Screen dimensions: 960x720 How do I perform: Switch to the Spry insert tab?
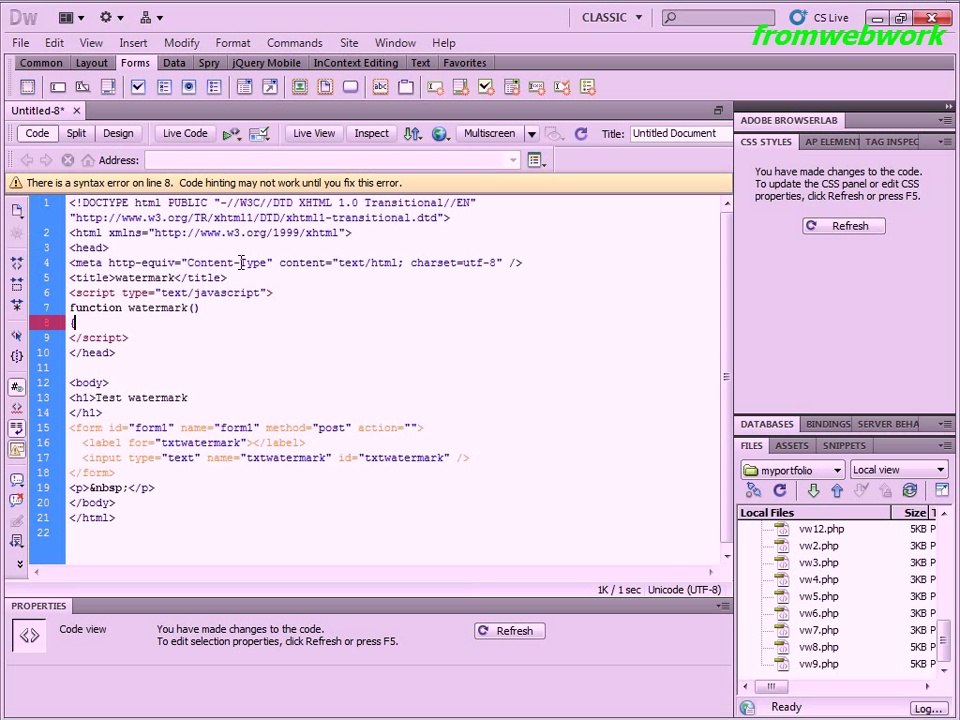click(x=209, y=63)
